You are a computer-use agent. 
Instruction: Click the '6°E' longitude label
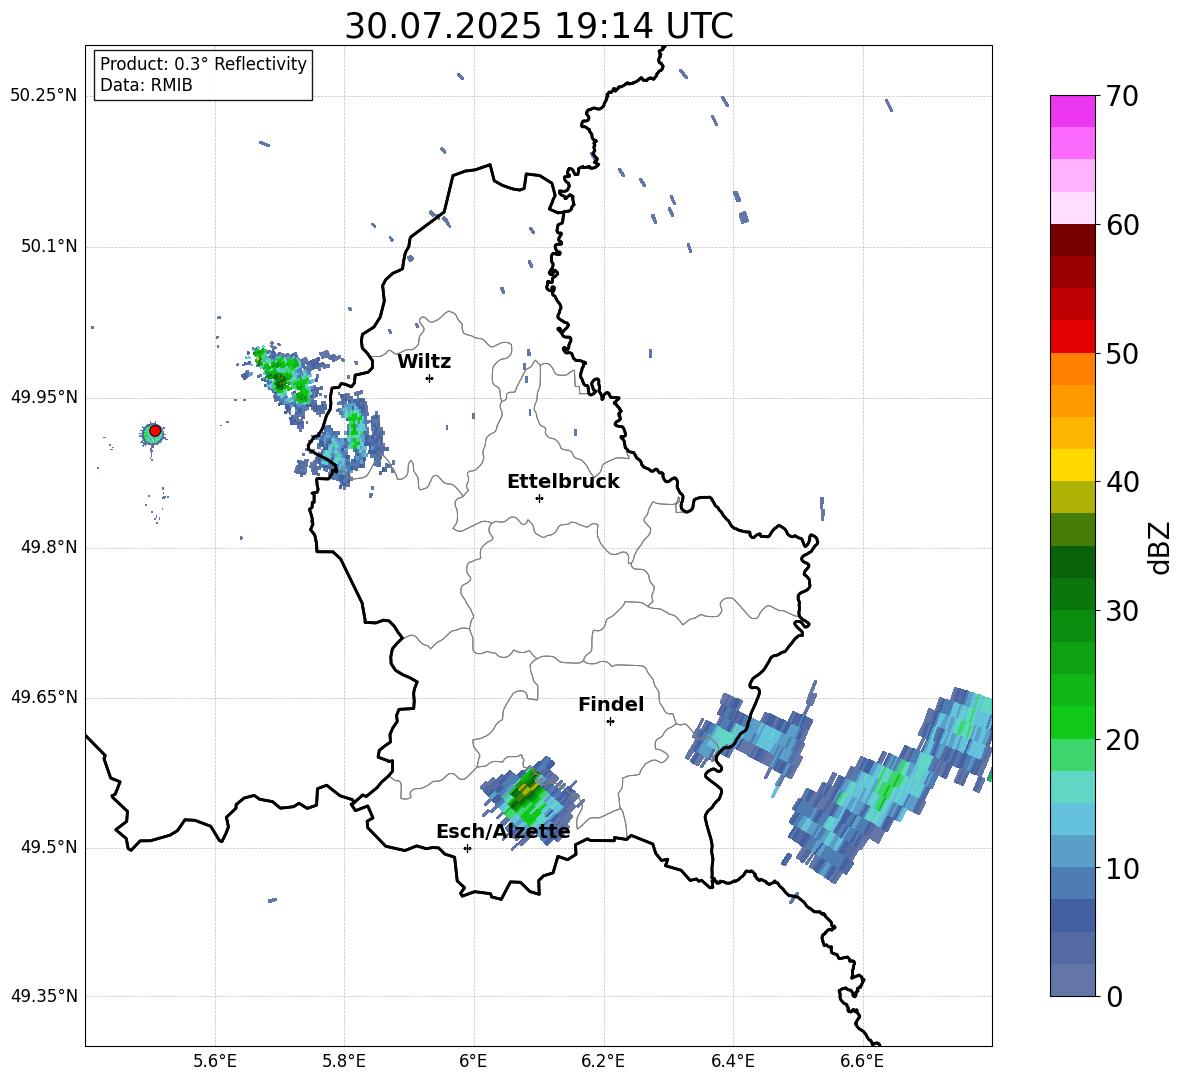pyautogui.click(x=473, y=1061)
